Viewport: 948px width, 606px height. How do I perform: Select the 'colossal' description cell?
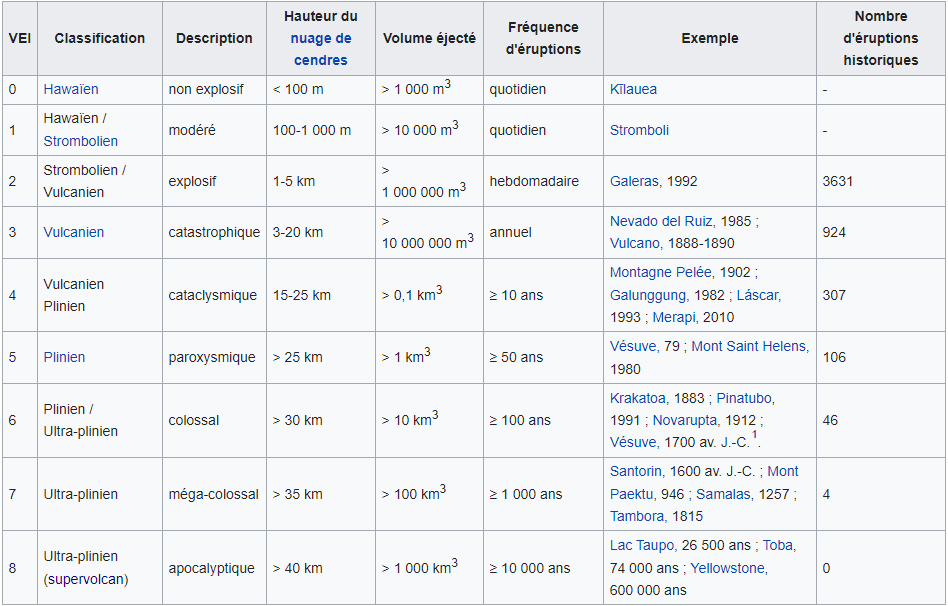[214, 420]
